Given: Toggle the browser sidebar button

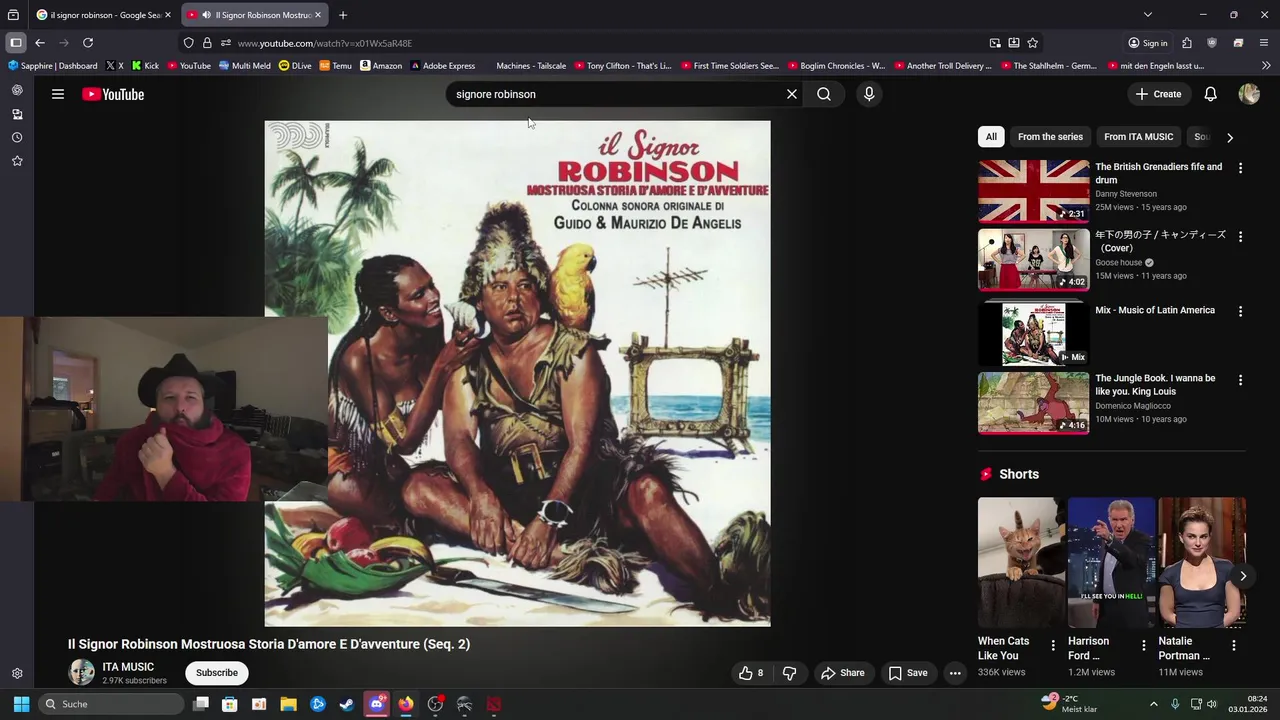Looking at the screenshot, I should [16, 43].
